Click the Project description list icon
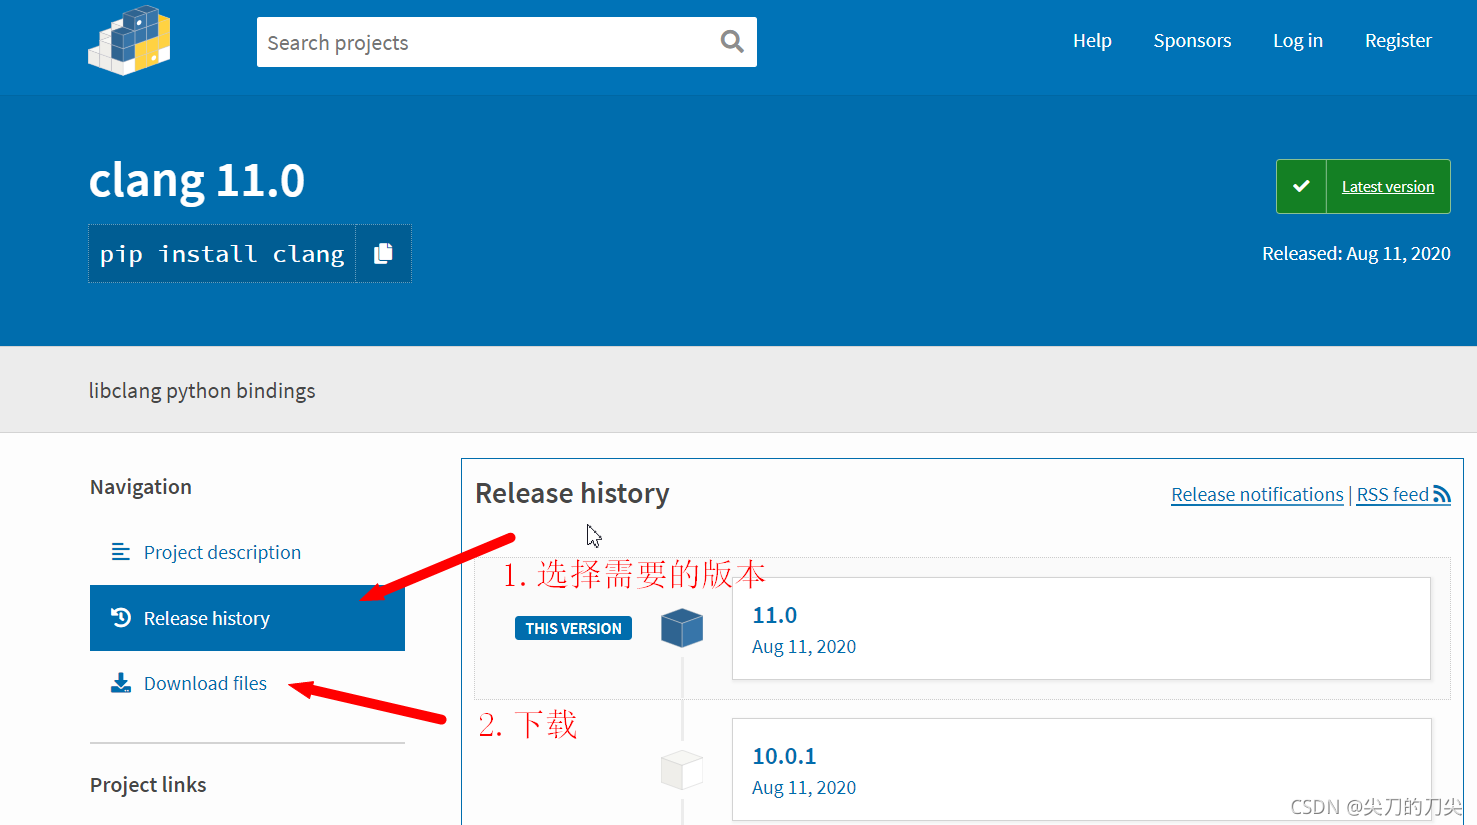The image size is (1477, 825). pos(121,552)
